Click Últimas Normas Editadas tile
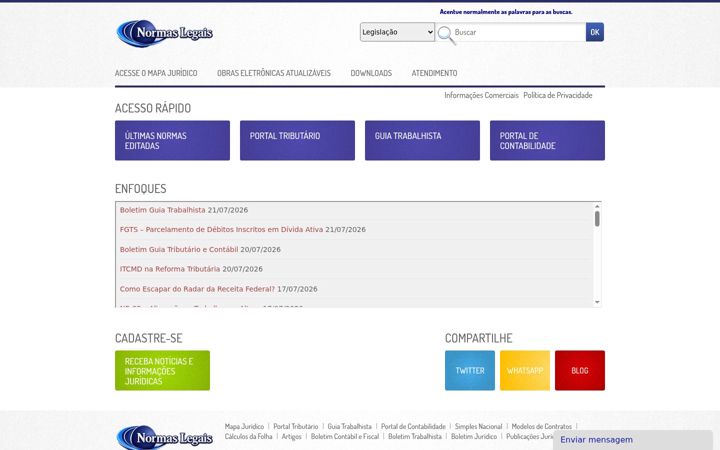Image resolution: width=720 pixels, height=450 pixels. pyautogui.click(x=172, y=141)
